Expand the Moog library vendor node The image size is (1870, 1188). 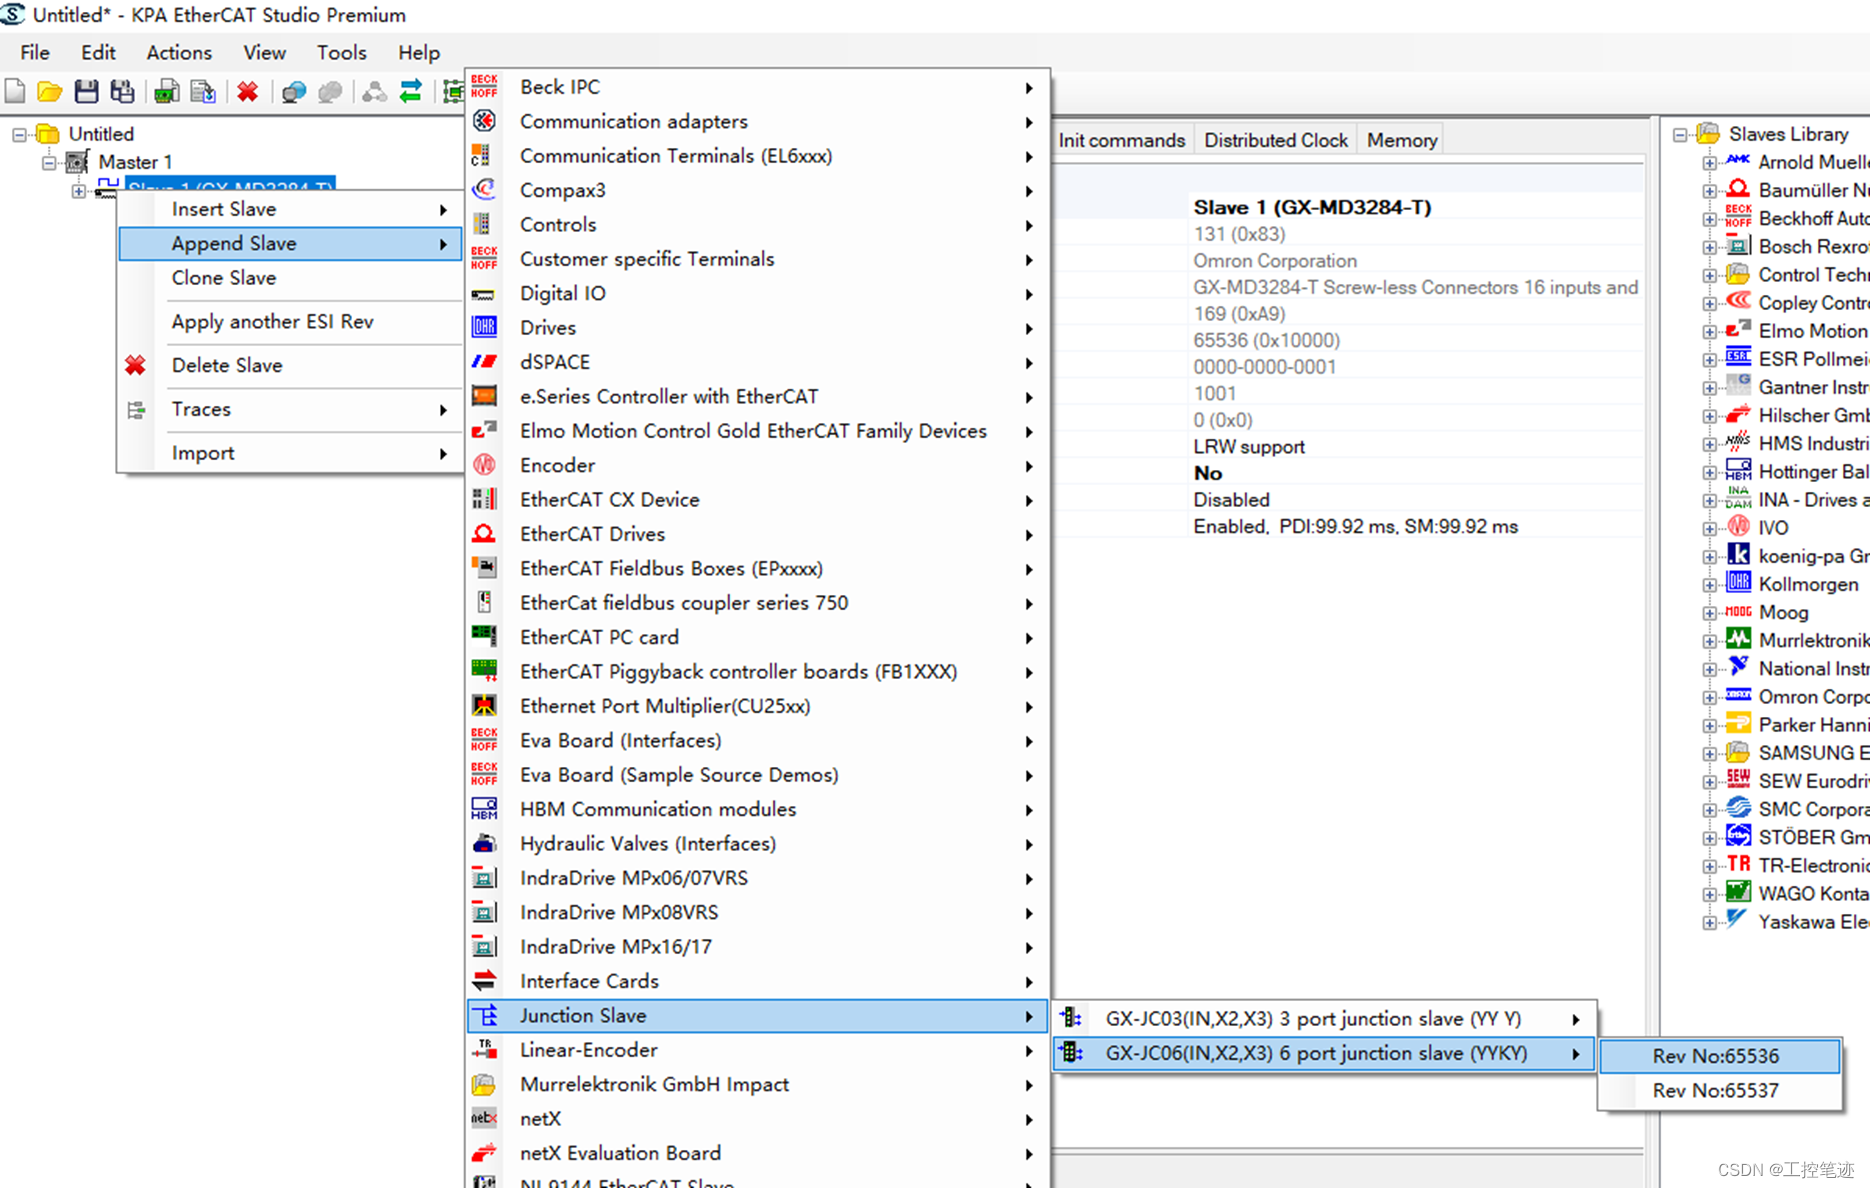[1710, 613]
